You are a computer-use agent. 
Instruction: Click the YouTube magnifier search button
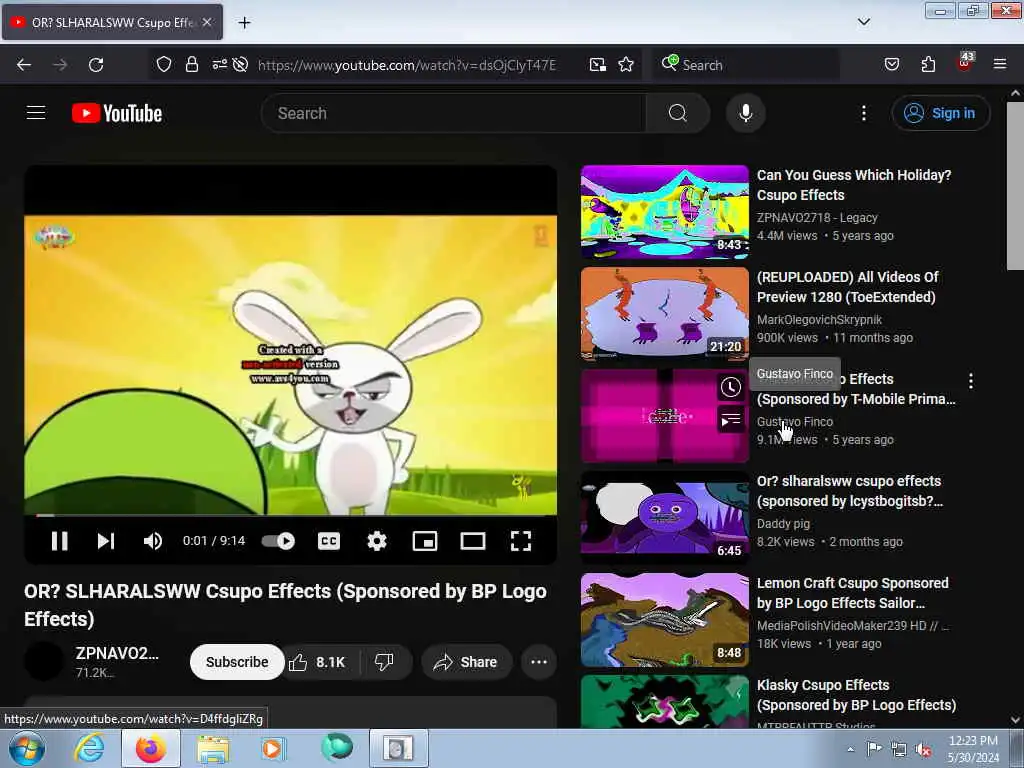coord(678,113)
